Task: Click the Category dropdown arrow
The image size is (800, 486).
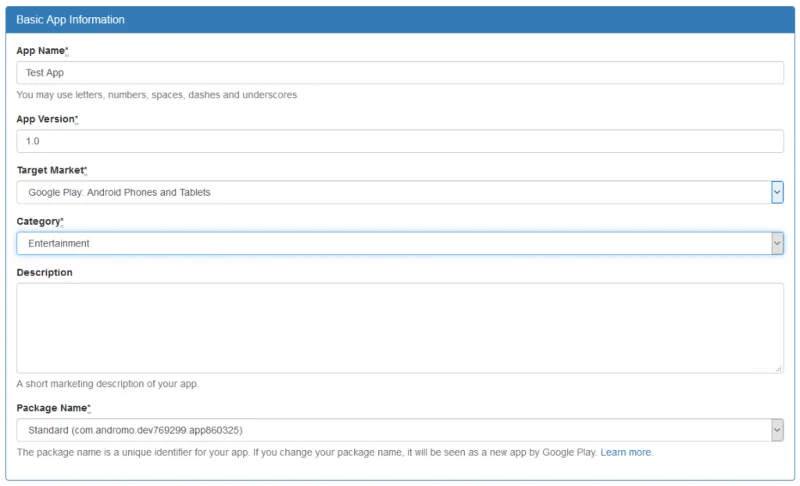Action: point(777,243)
